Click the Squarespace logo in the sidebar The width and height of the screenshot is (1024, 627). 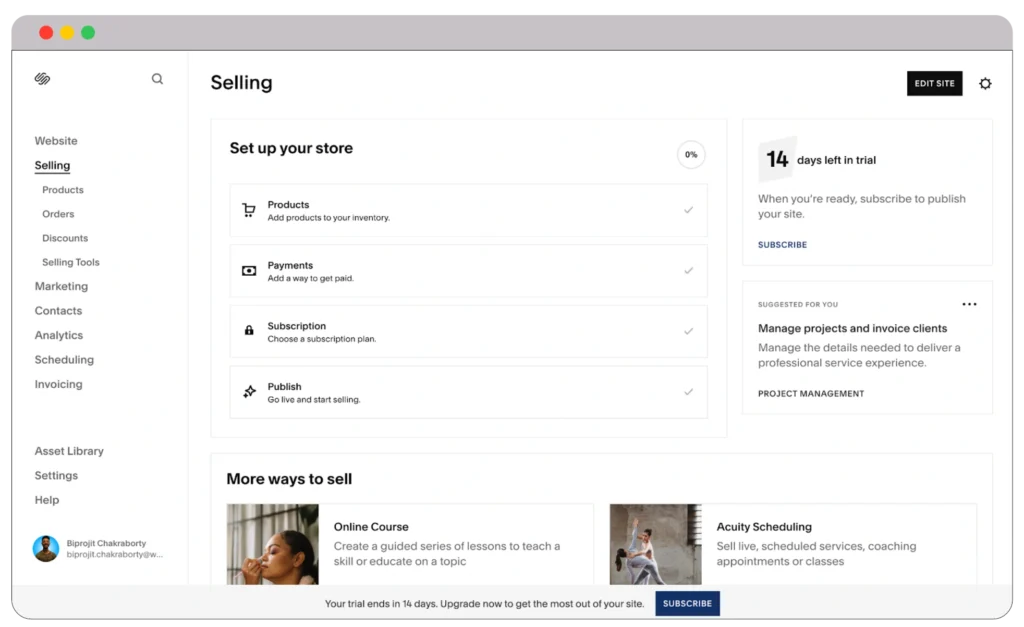(42, 78)
